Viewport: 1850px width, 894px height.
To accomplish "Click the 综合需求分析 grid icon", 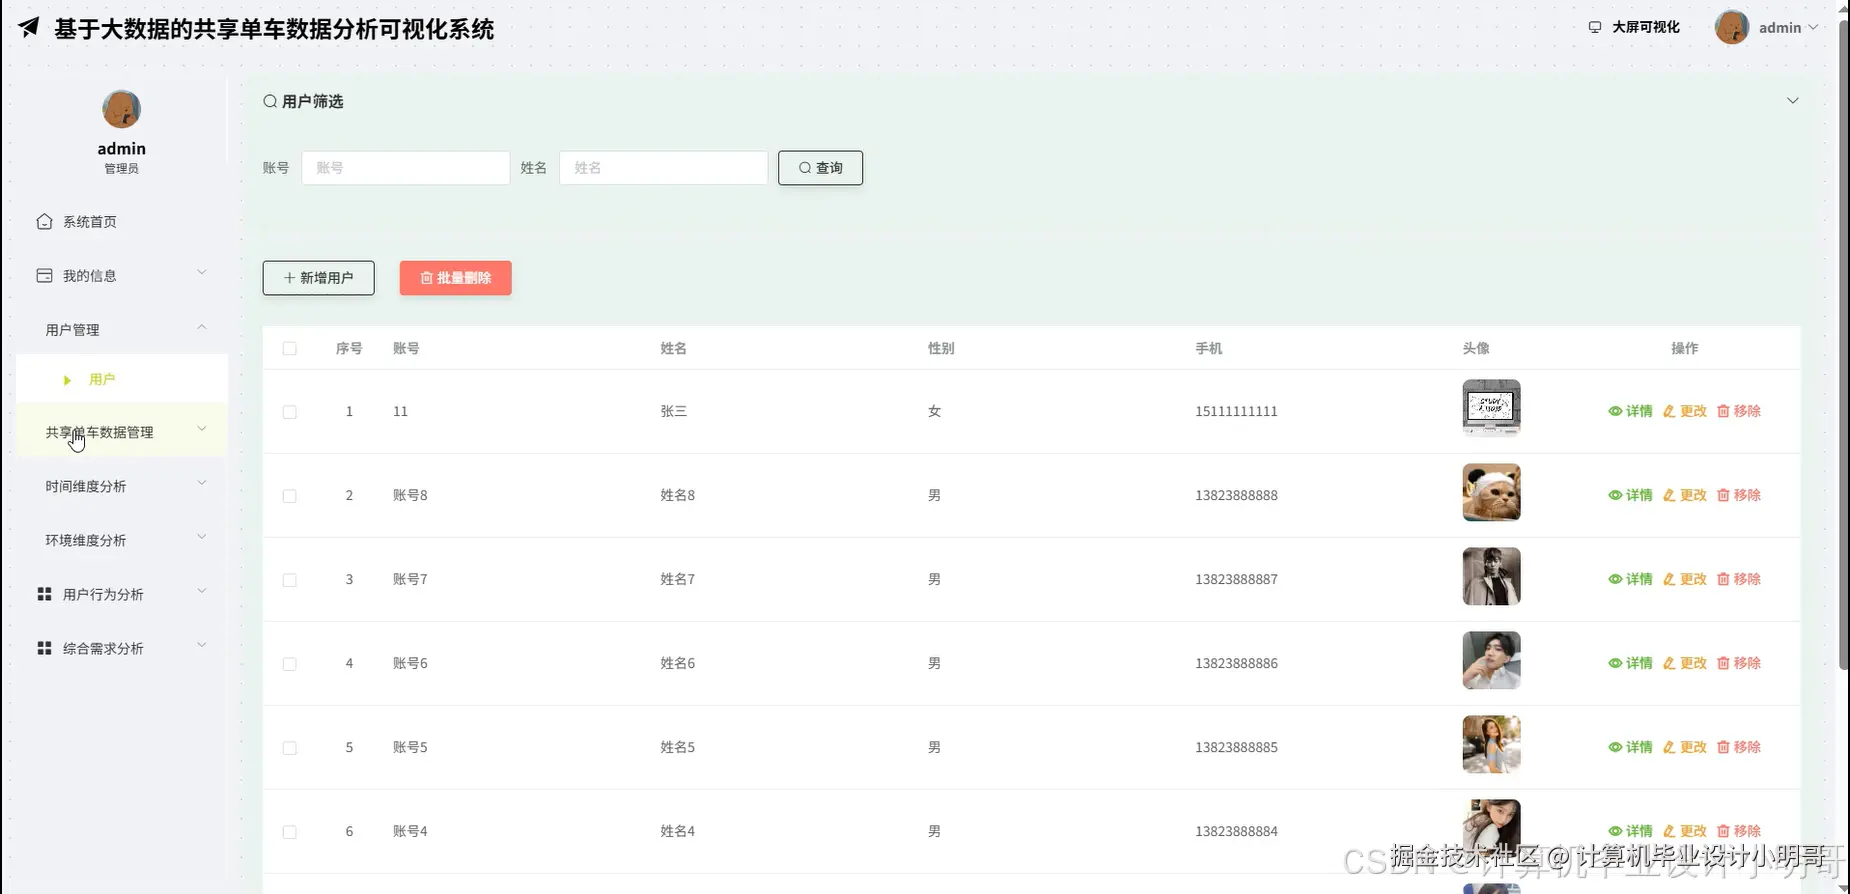I will point(44,648).
